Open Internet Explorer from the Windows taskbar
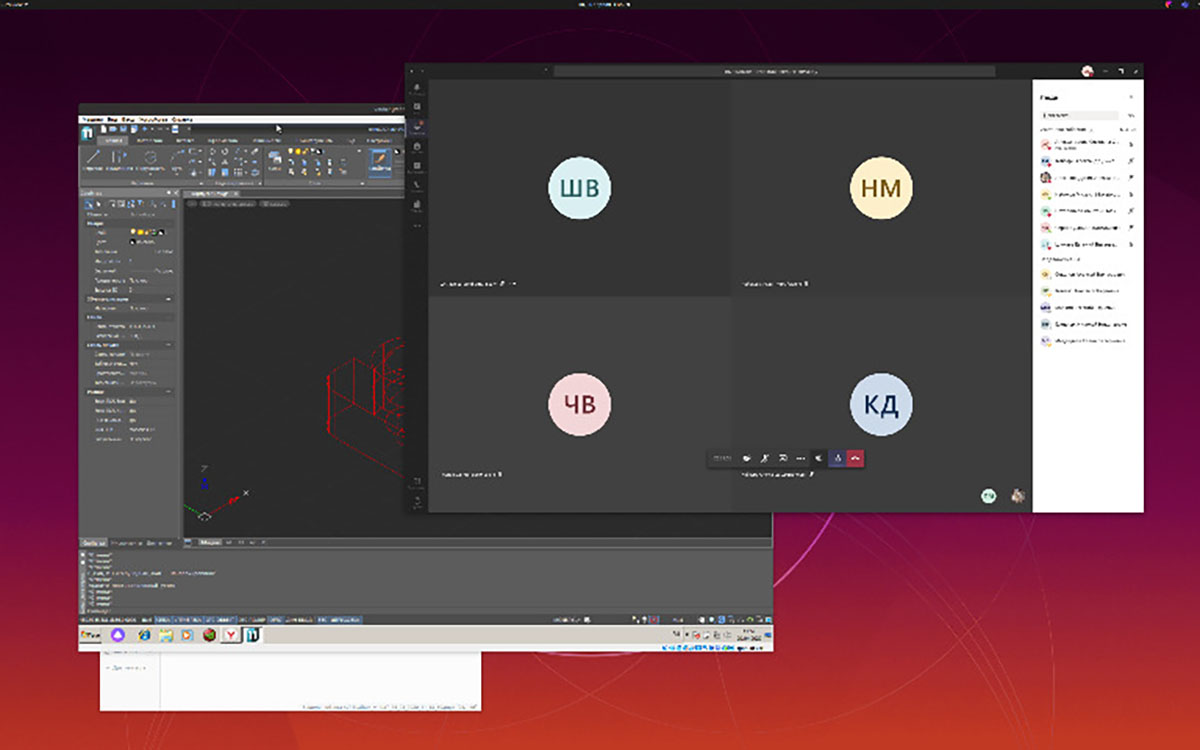Image resolution: width=1200 pixels, height=750 pixels. coord(144,635)
